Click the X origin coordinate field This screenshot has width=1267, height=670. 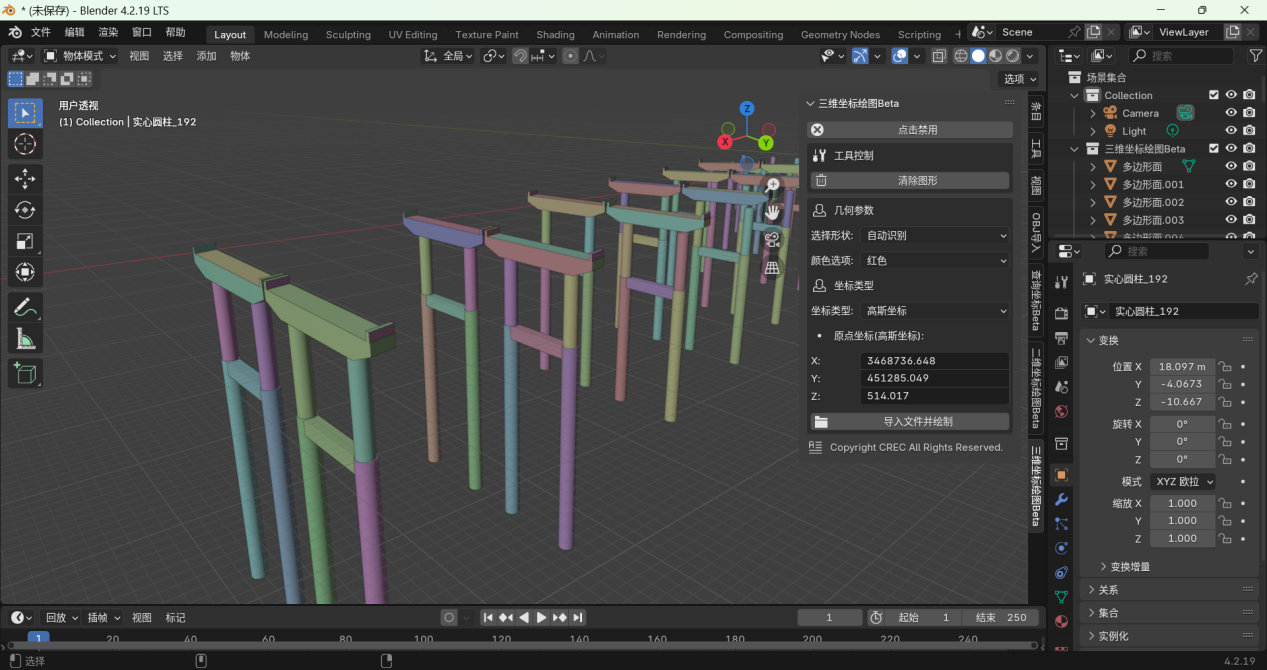pyautogui.click(x=934, y=361)
